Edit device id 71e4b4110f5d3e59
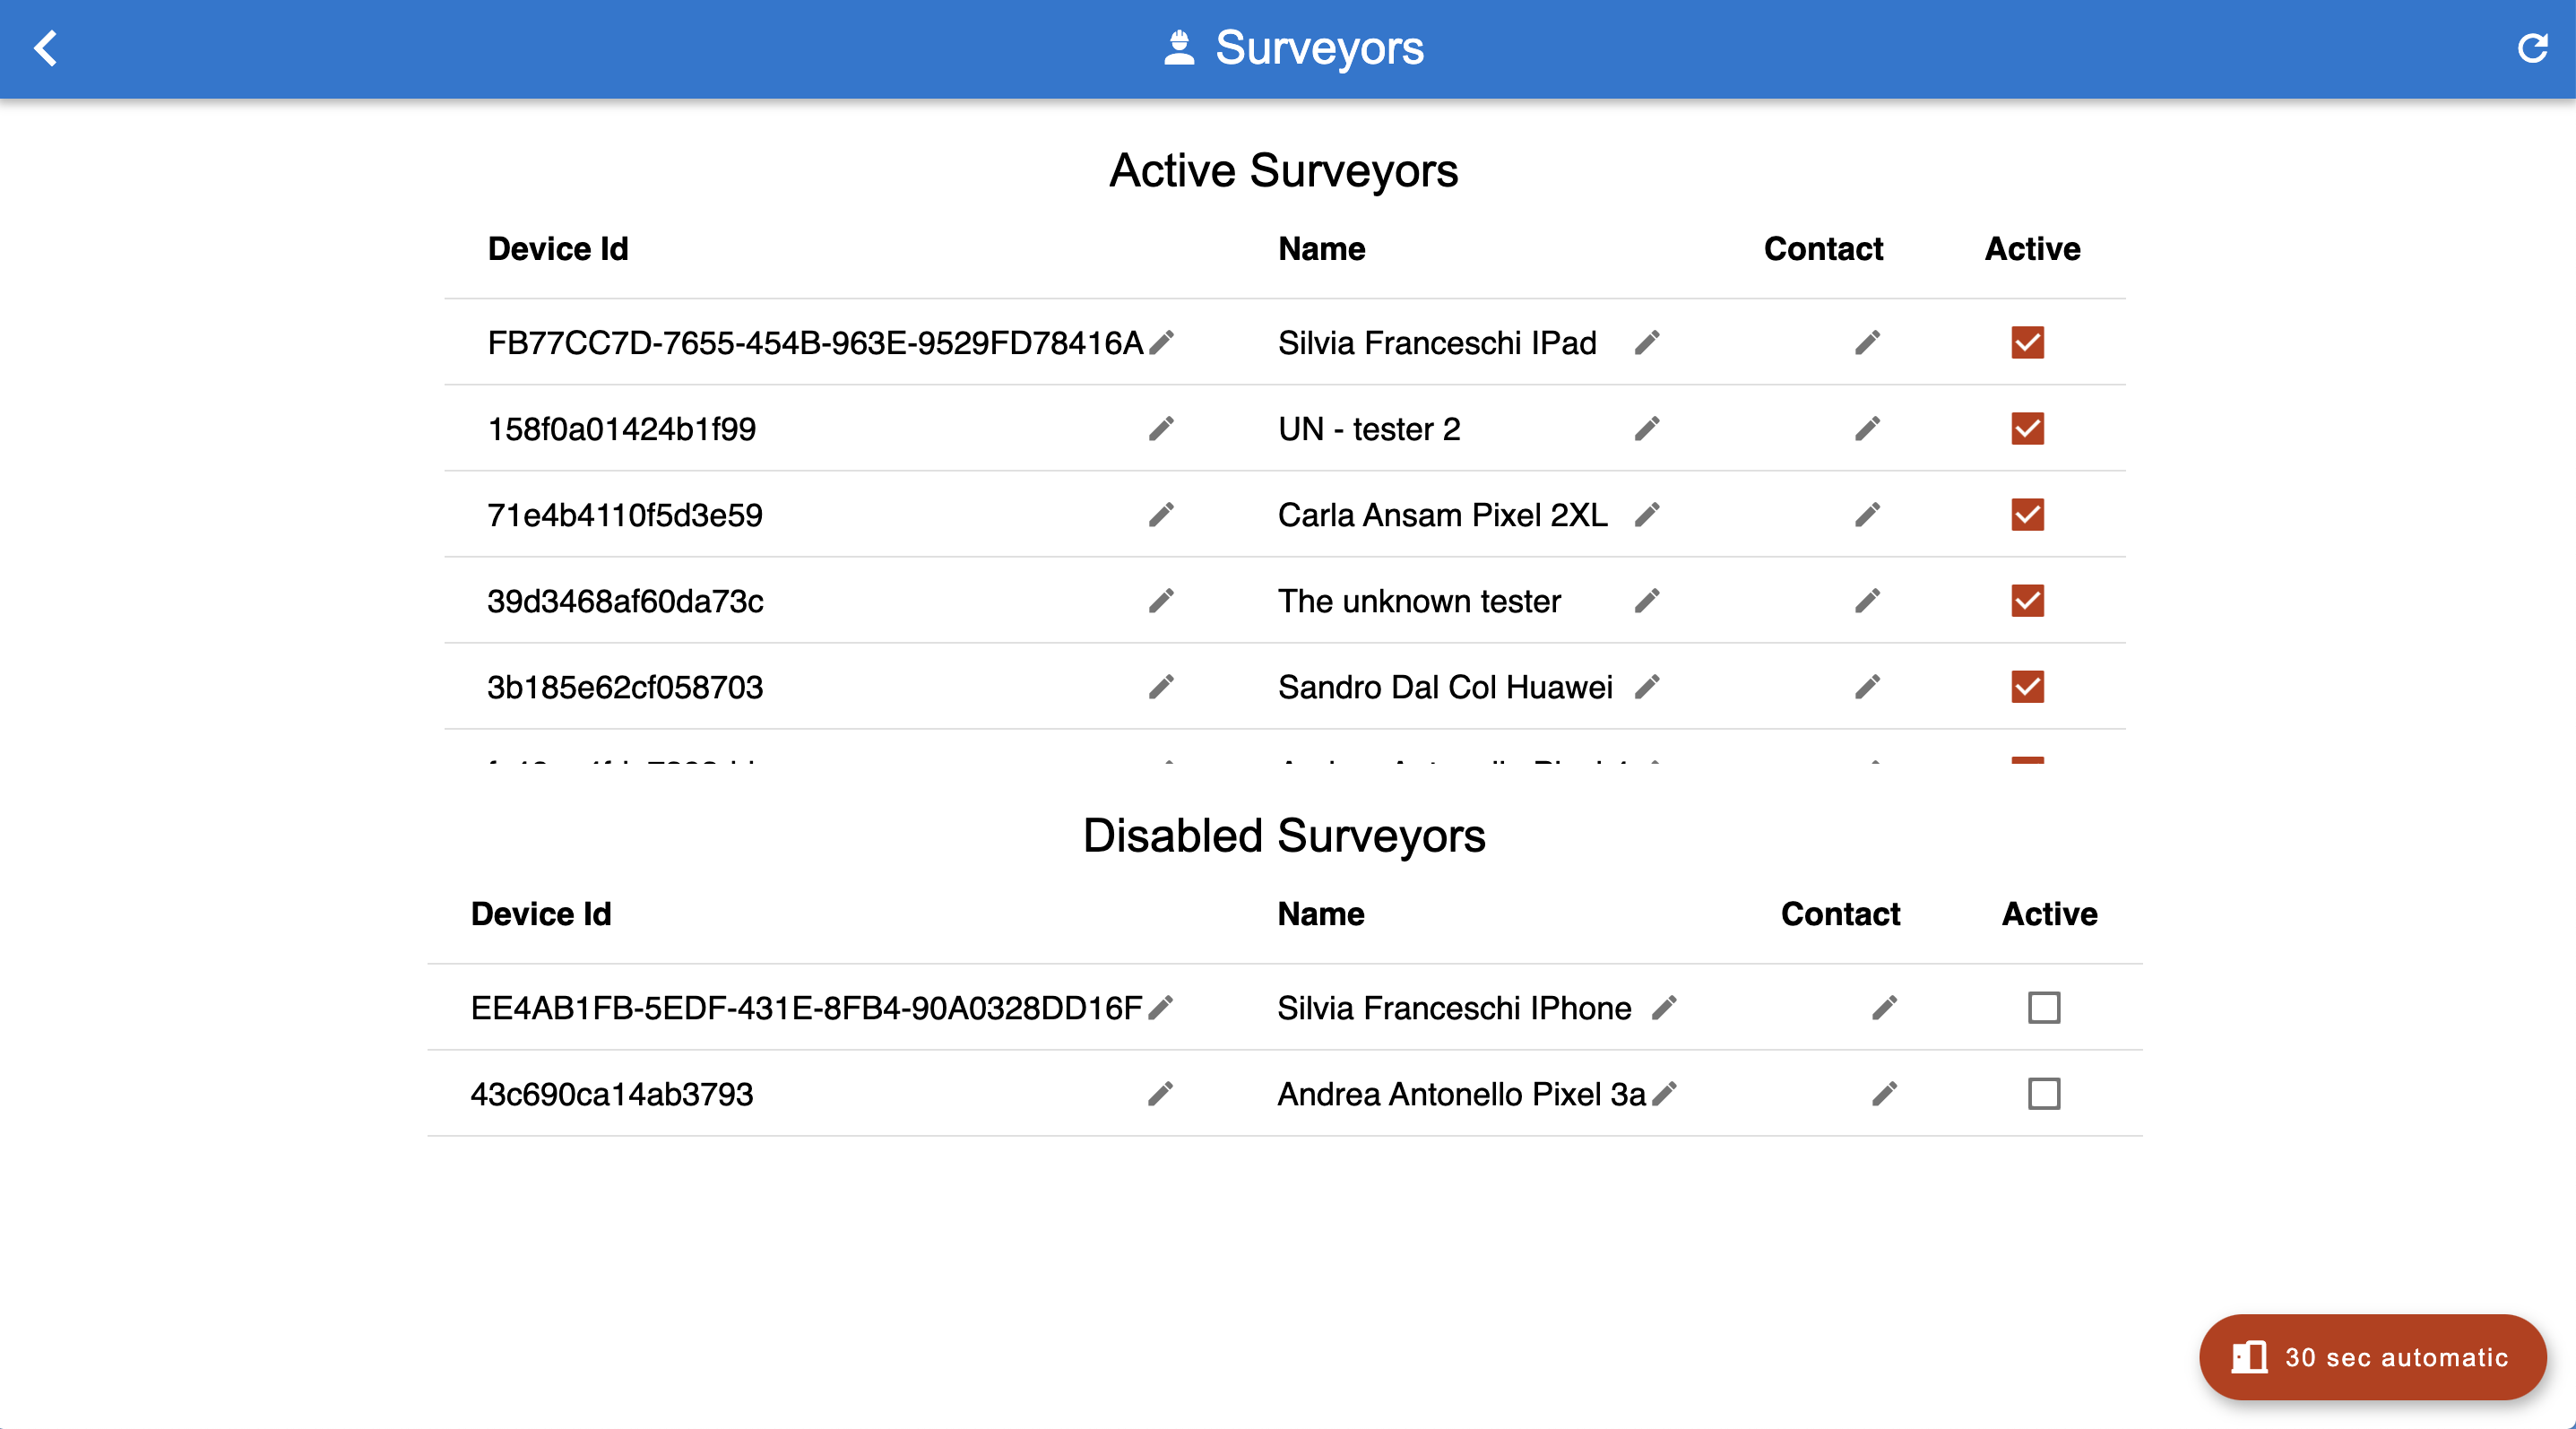This screenshot has height=1429, width=2576. (1161, 515)
